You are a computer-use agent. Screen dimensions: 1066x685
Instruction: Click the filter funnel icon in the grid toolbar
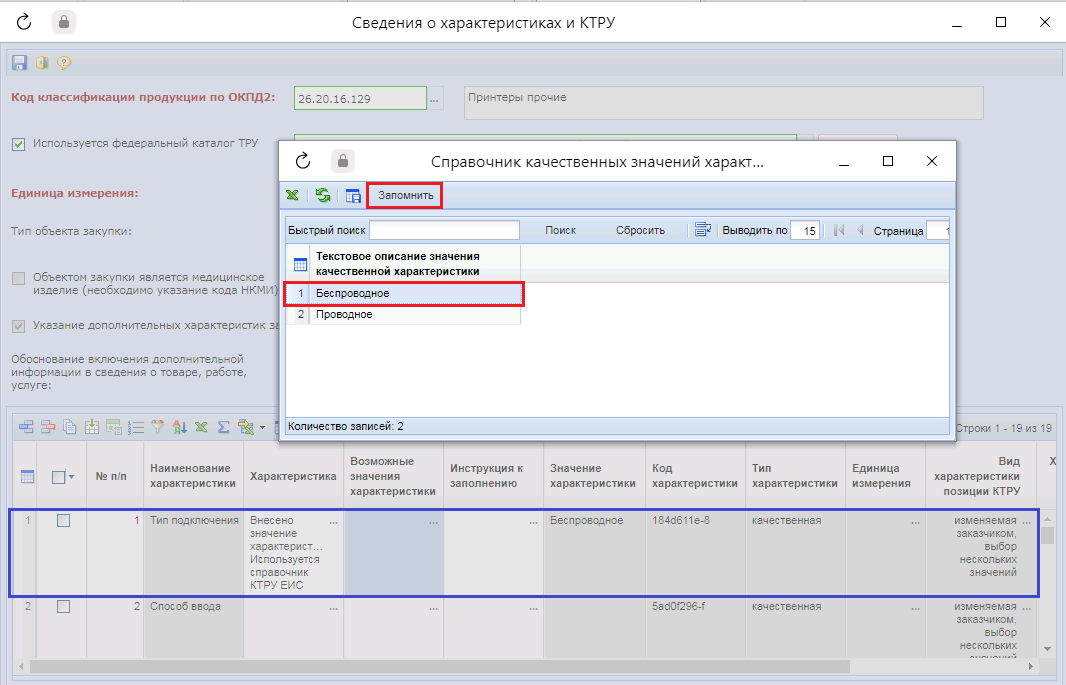click(x=157, y=428)
